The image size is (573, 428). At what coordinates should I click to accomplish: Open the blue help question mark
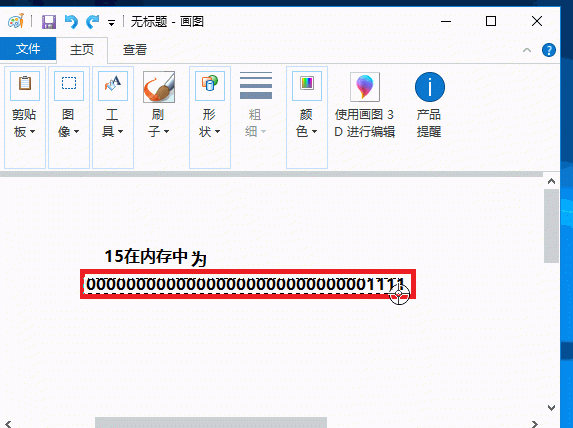coord(549,50)
